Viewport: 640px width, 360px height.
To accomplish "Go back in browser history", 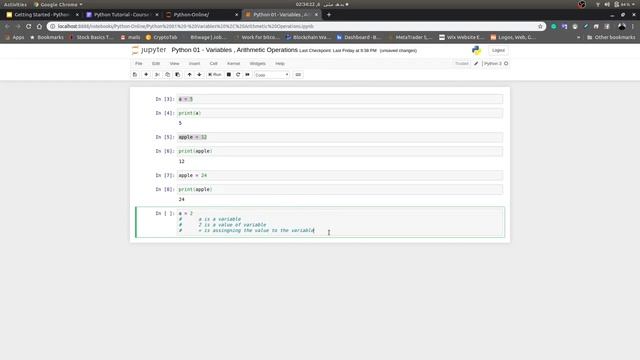I will tap(7, 26).
